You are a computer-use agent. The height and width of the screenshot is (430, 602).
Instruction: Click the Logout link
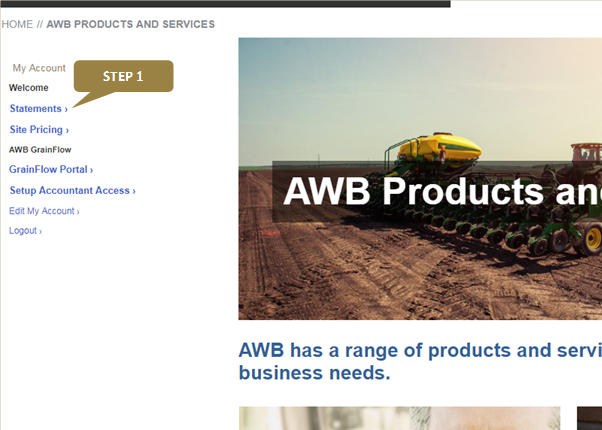tap(25, 231)
